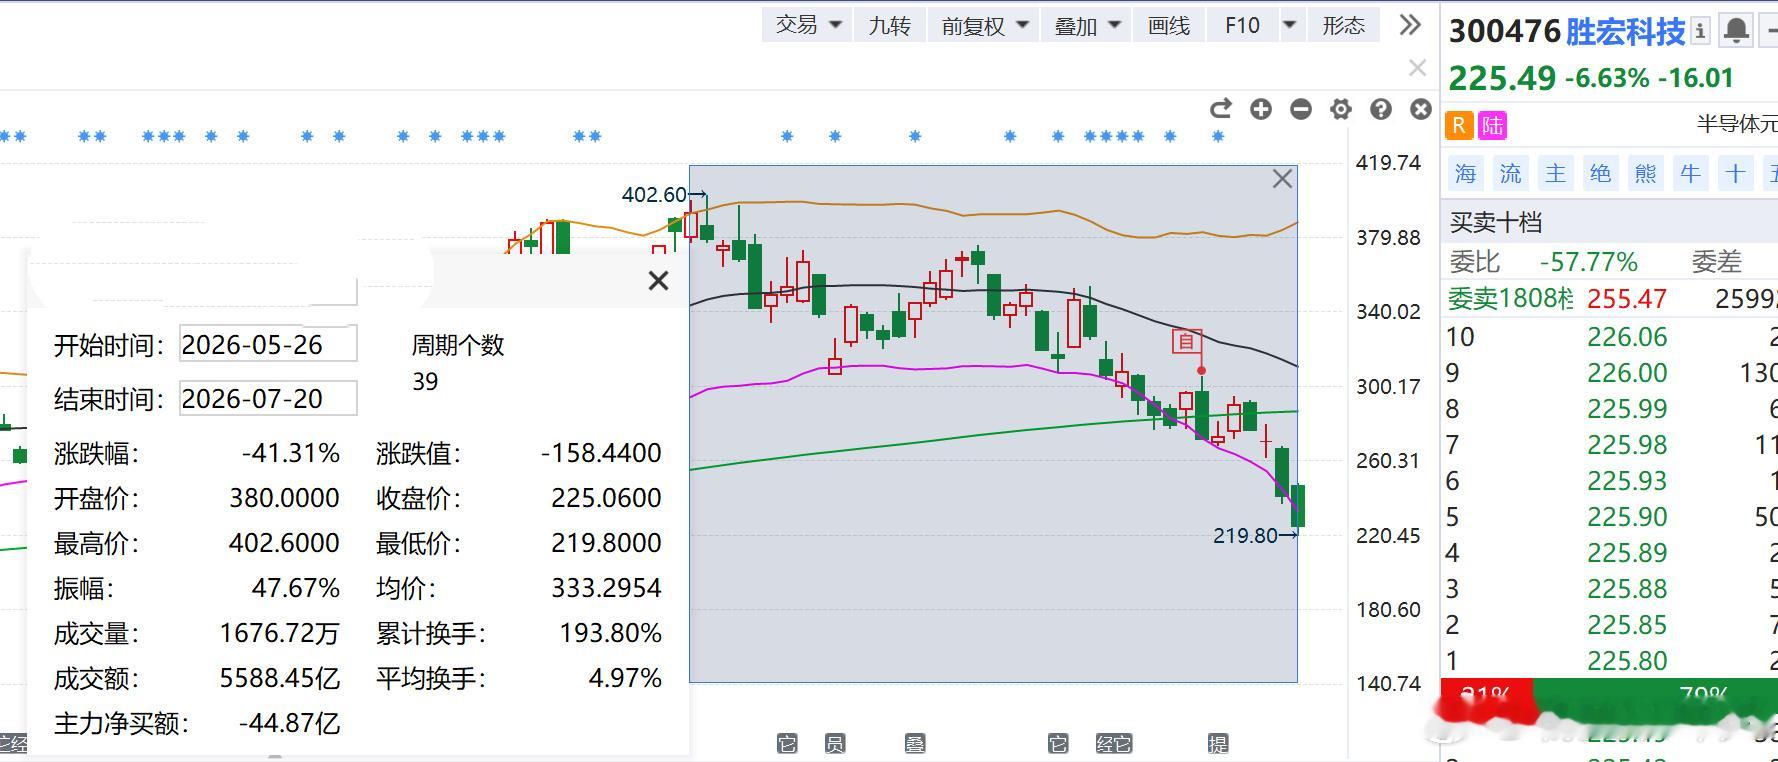
Task: Expand the 叠加 dropdown
Action: [x=1086, y=25]
